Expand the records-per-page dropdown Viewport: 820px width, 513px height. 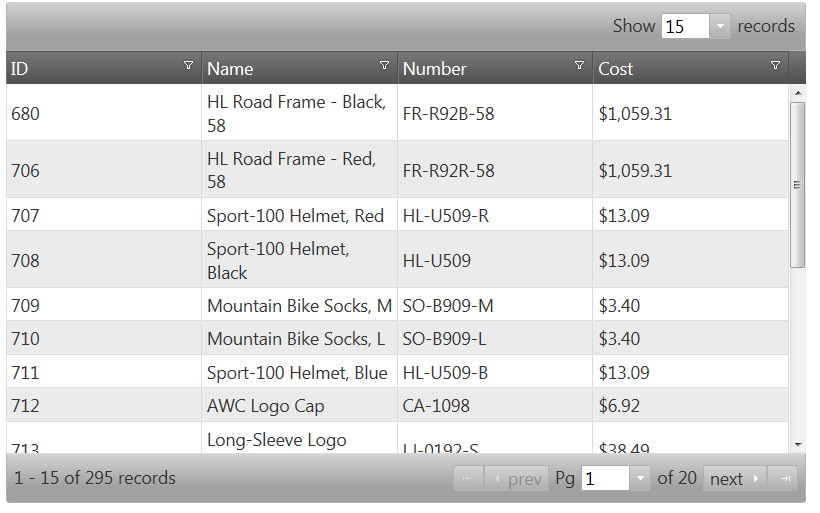720,26
